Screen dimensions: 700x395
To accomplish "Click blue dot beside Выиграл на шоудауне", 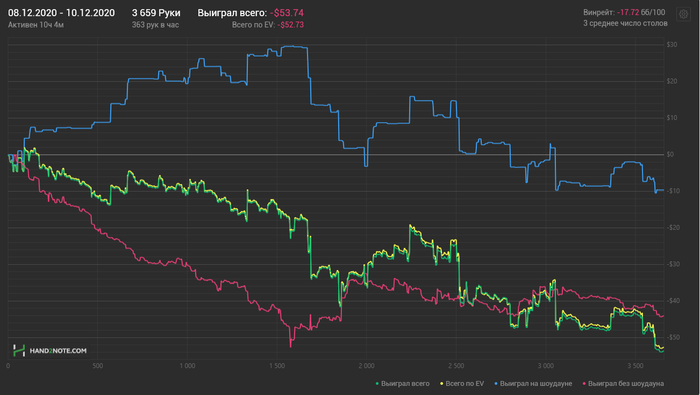I will pos(496,384).
